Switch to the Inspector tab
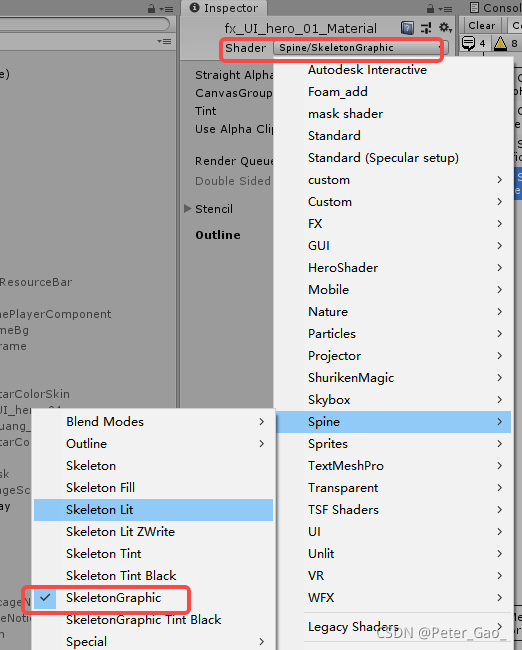 (x=224, y=8)
